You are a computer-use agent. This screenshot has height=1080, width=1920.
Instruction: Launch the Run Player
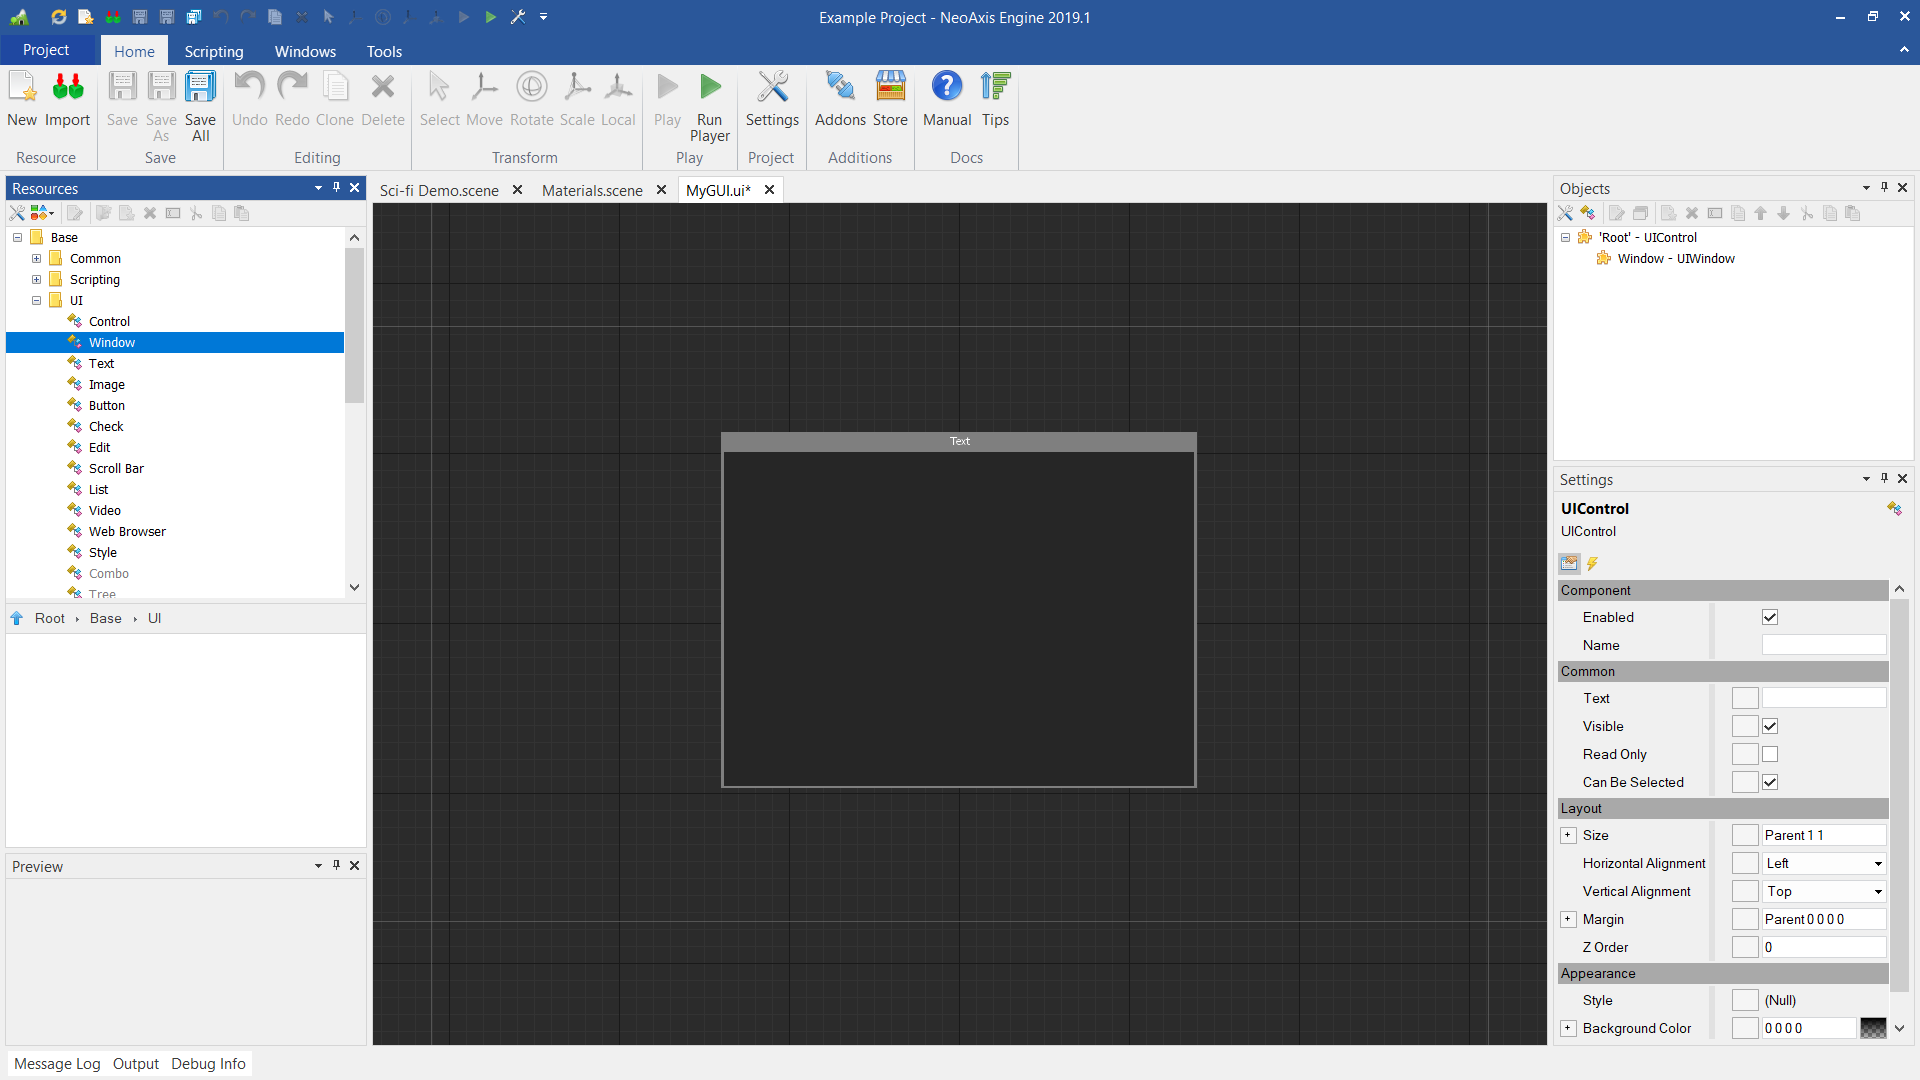[x=709, y=100]
